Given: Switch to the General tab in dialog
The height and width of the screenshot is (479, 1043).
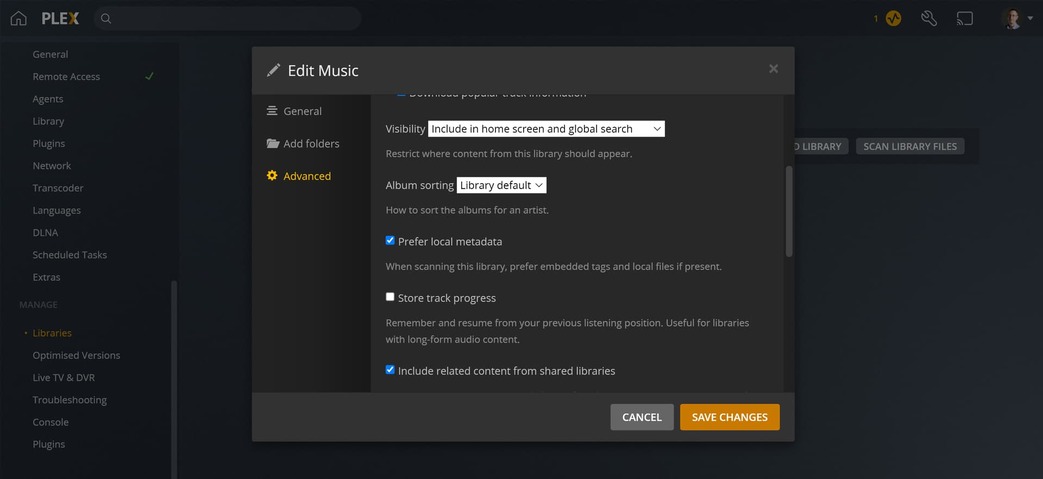Looking at the screenshot, I should coord(302,111).
